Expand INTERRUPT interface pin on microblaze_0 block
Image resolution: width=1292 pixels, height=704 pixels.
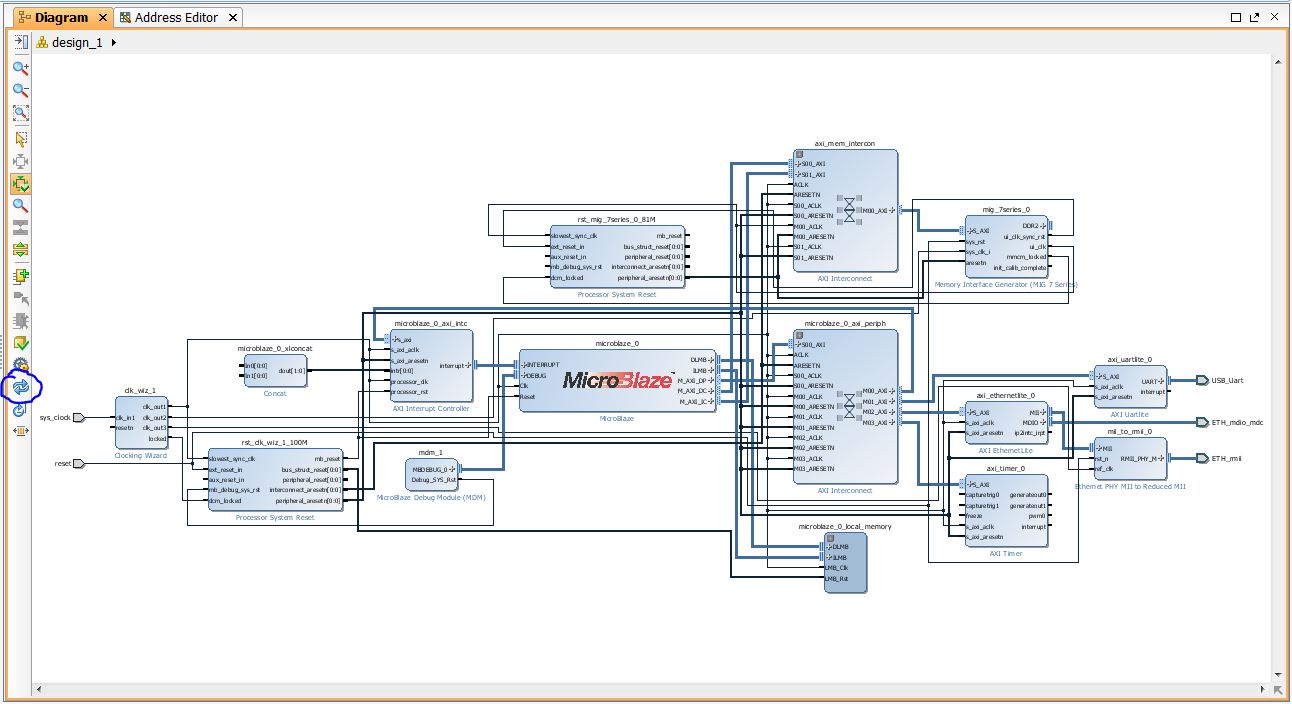point(524,365)
